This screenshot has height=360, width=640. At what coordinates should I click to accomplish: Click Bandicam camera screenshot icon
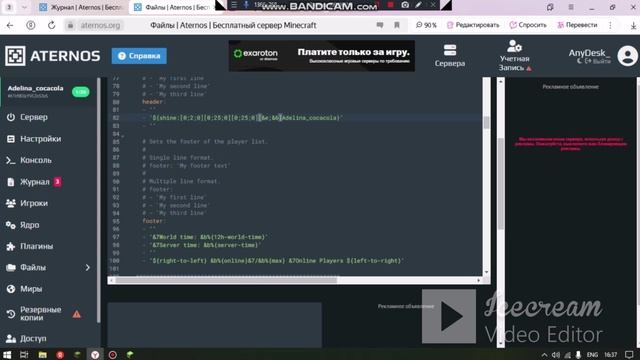[405, 5]
